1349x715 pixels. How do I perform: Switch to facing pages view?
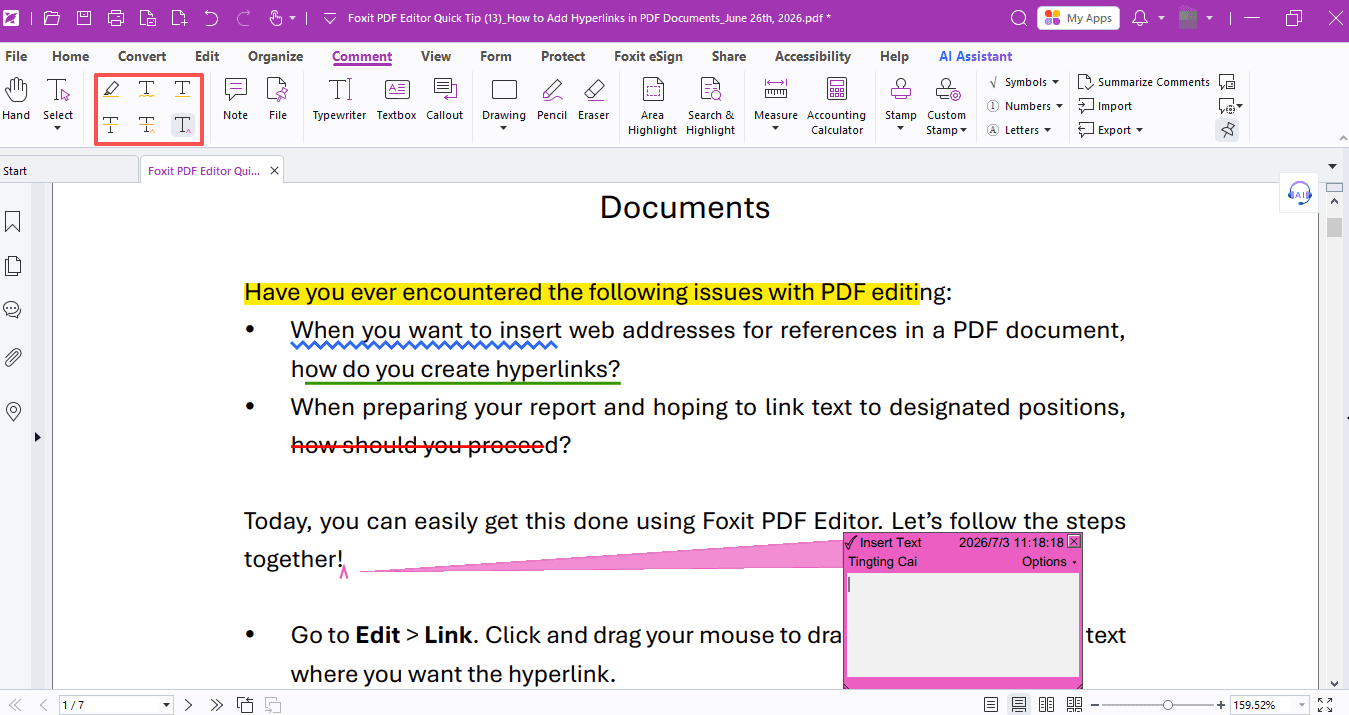(x=1047, y=705)
